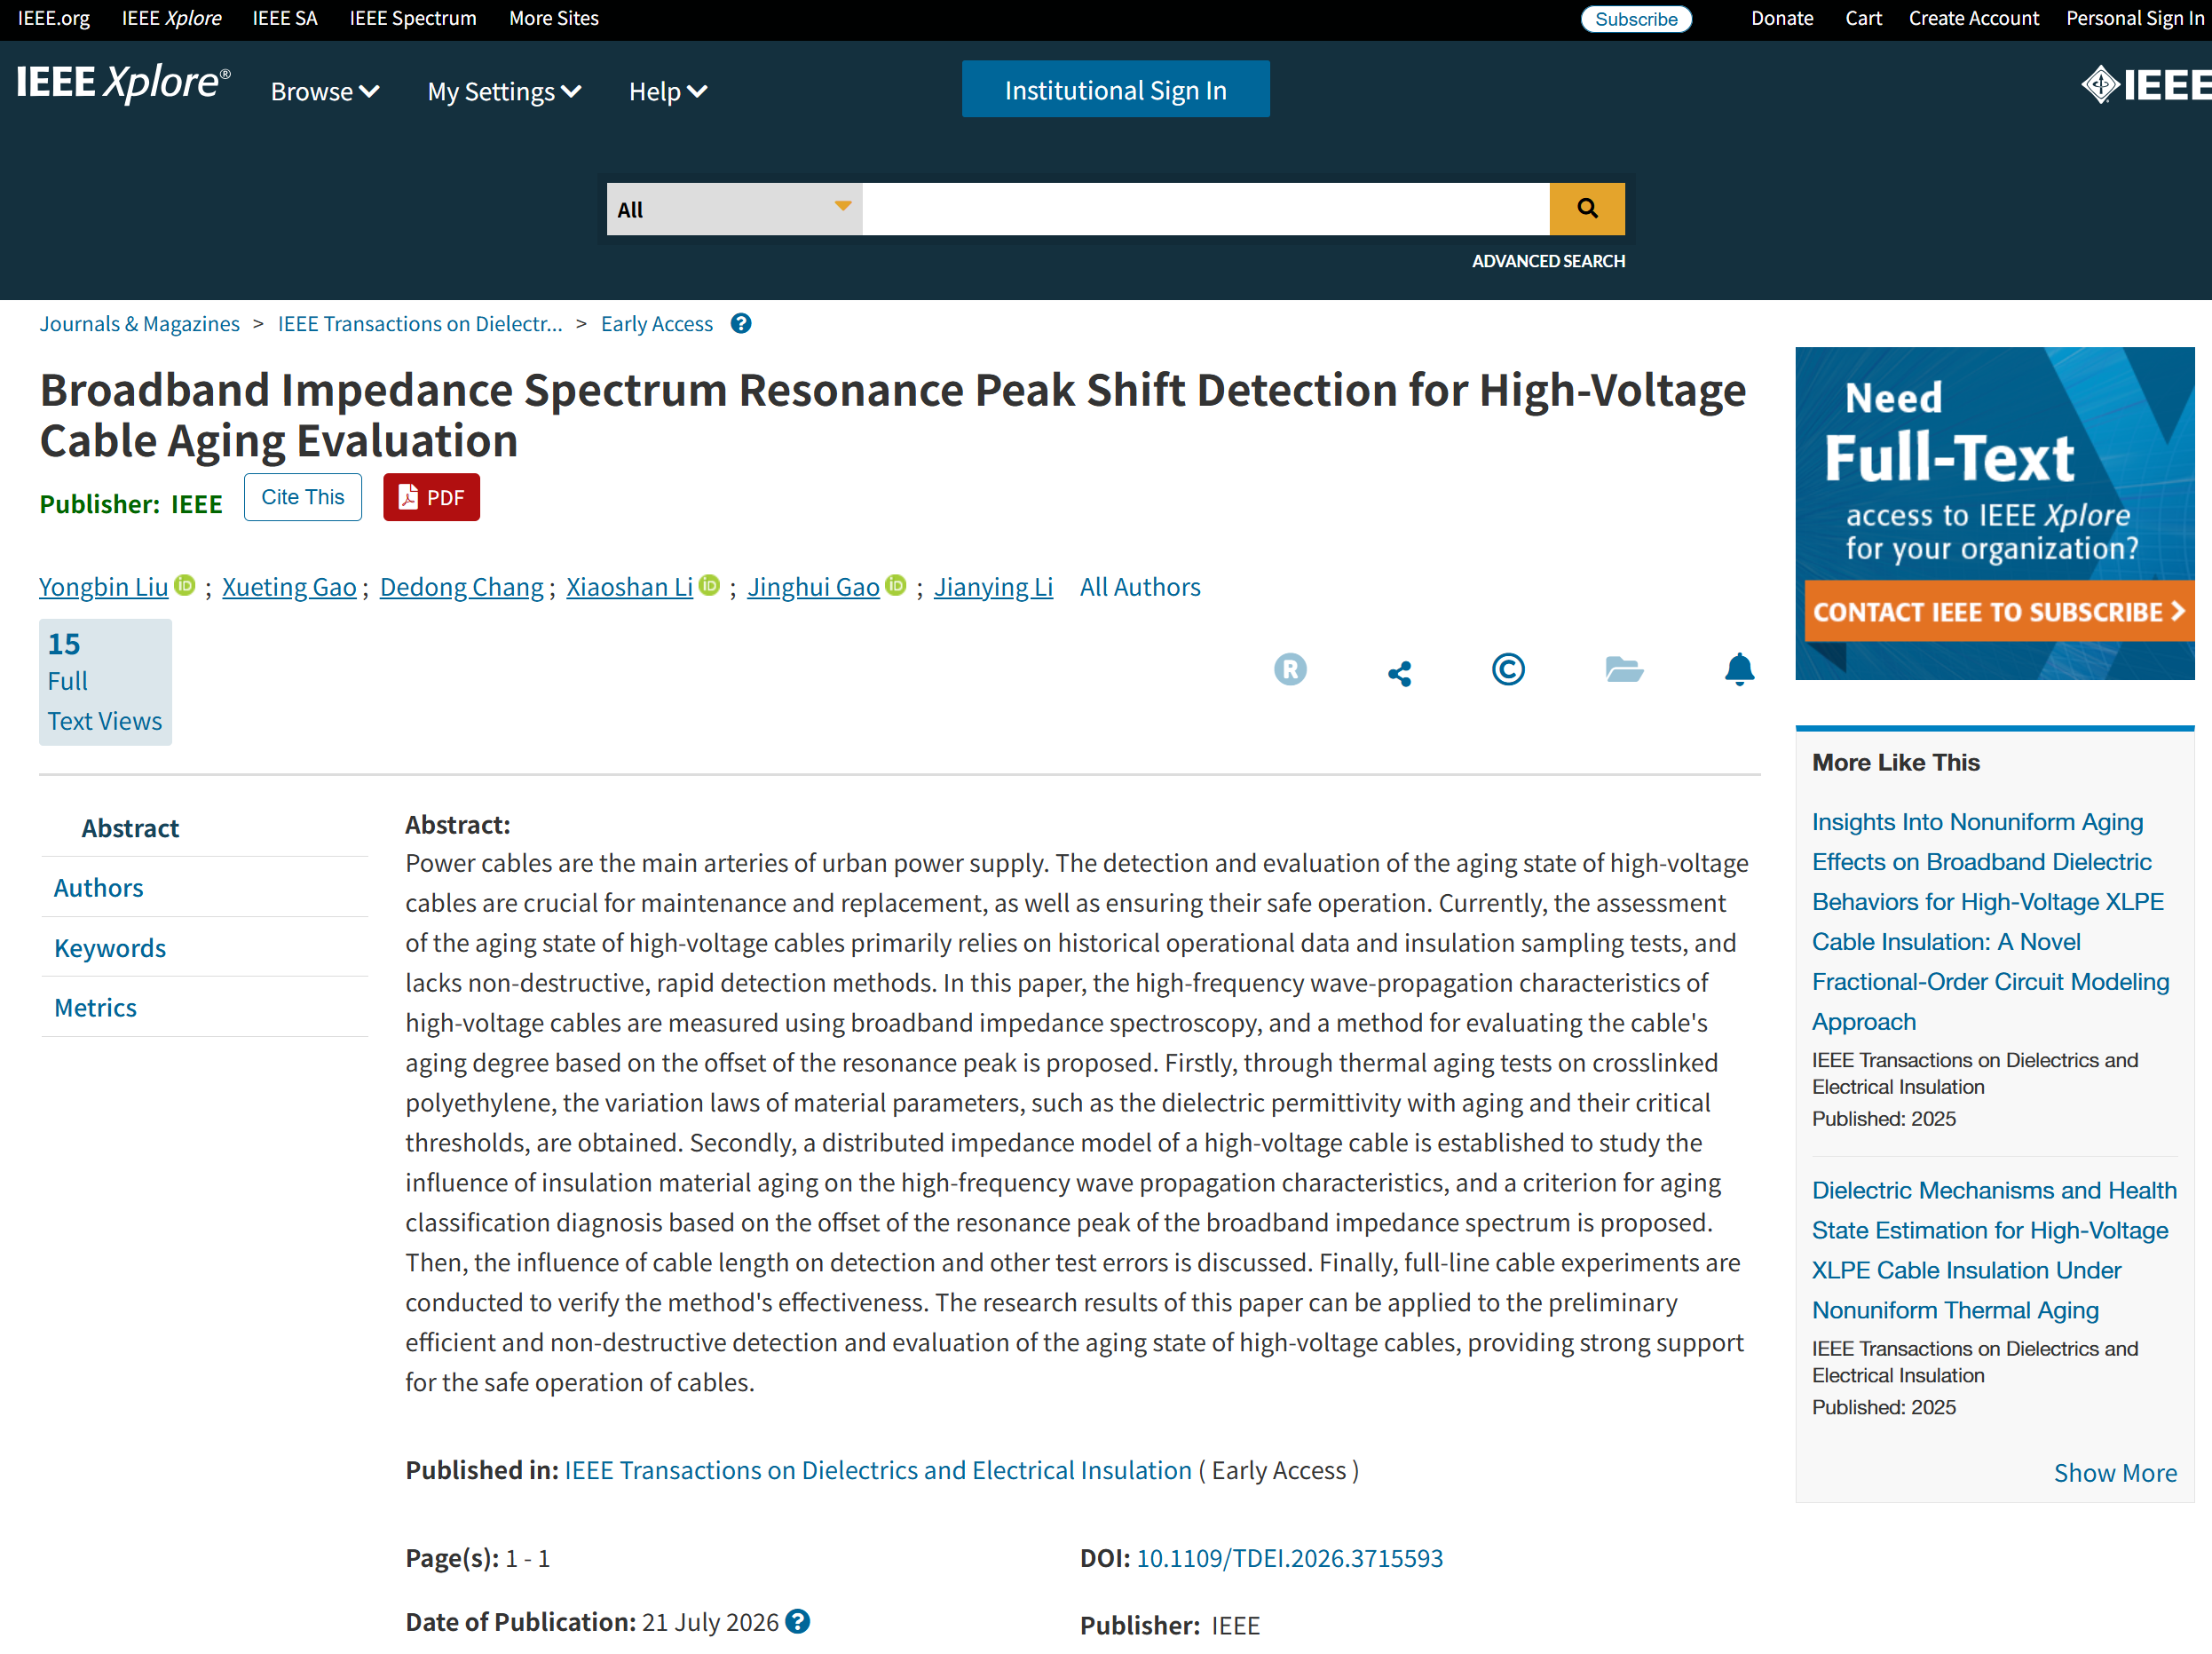
Task: Open author Jinghui Gao's profile
Action: coord(813,587)
